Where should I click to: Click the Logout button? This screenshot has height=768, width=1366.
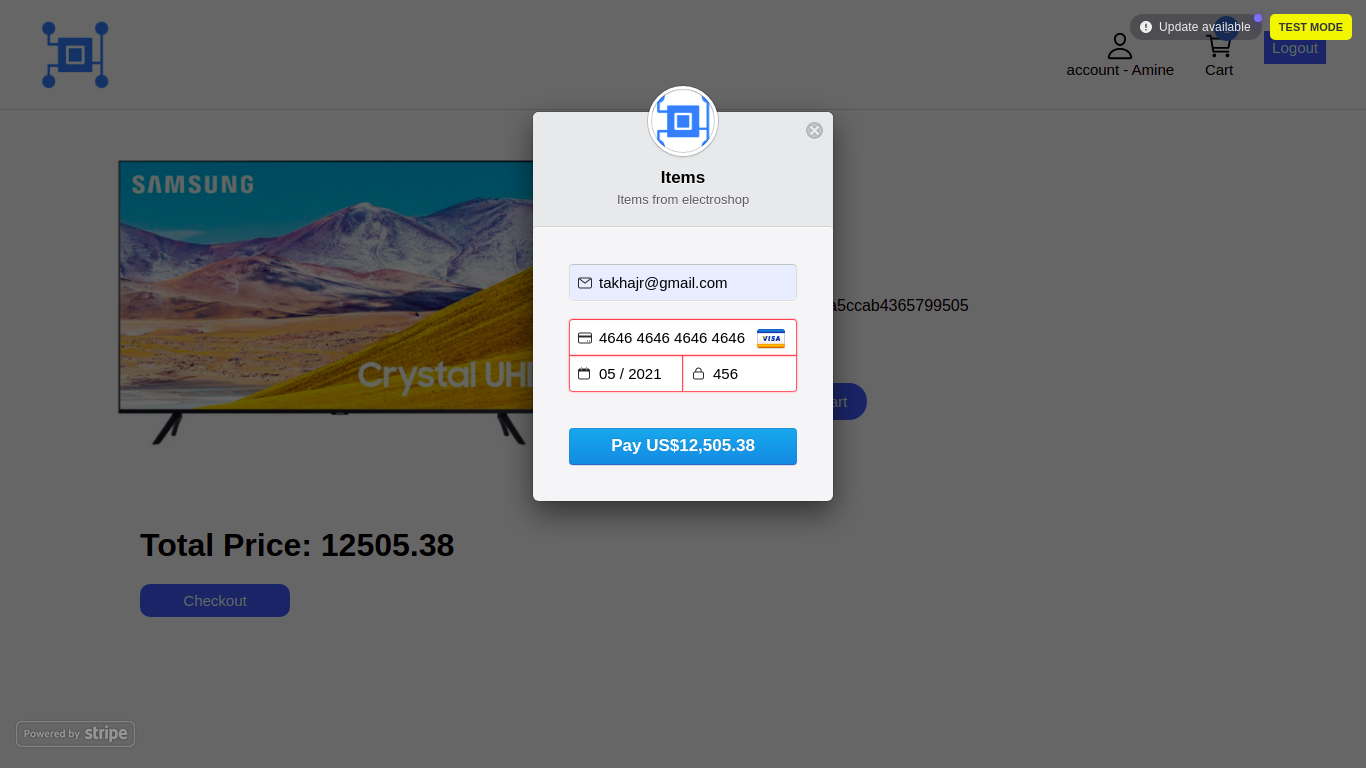(x=1295, y=48)
